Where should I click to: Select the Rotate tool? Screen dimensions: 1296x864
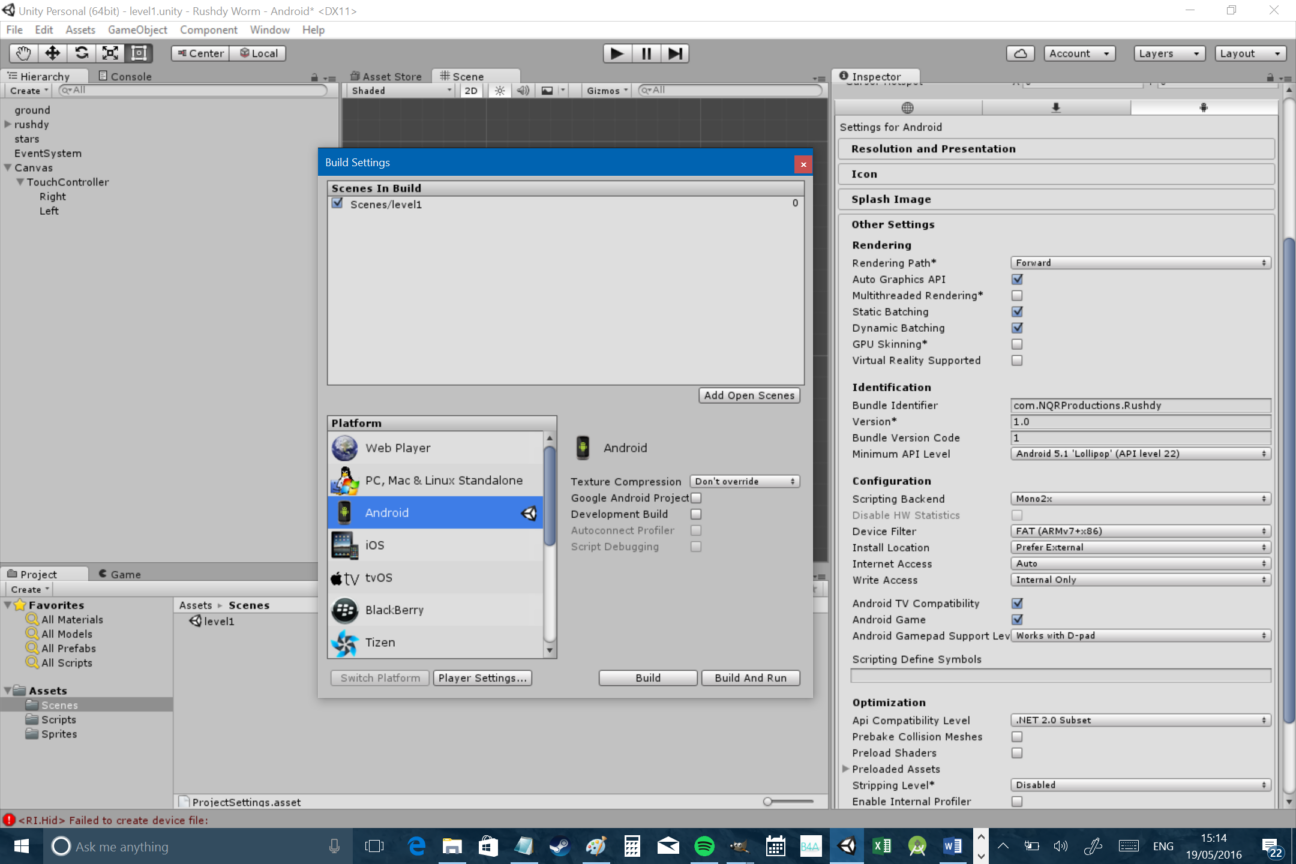pos(80,53)
